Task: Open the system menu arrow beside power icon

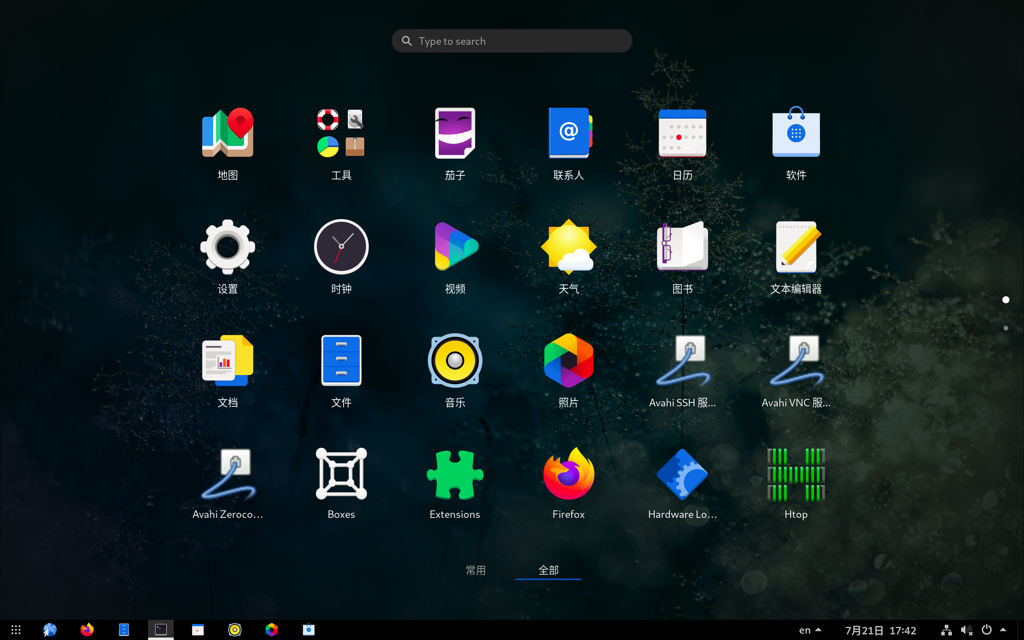Action: coord(1003,630)
